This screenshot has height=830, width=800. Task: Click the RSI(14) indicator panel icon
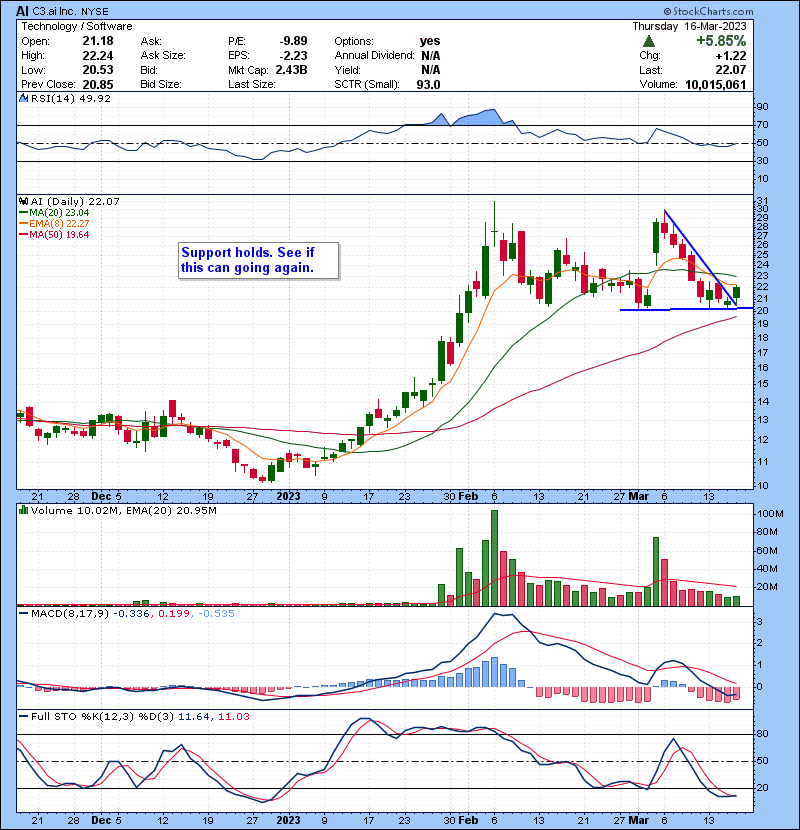click(x=23, y=98)
